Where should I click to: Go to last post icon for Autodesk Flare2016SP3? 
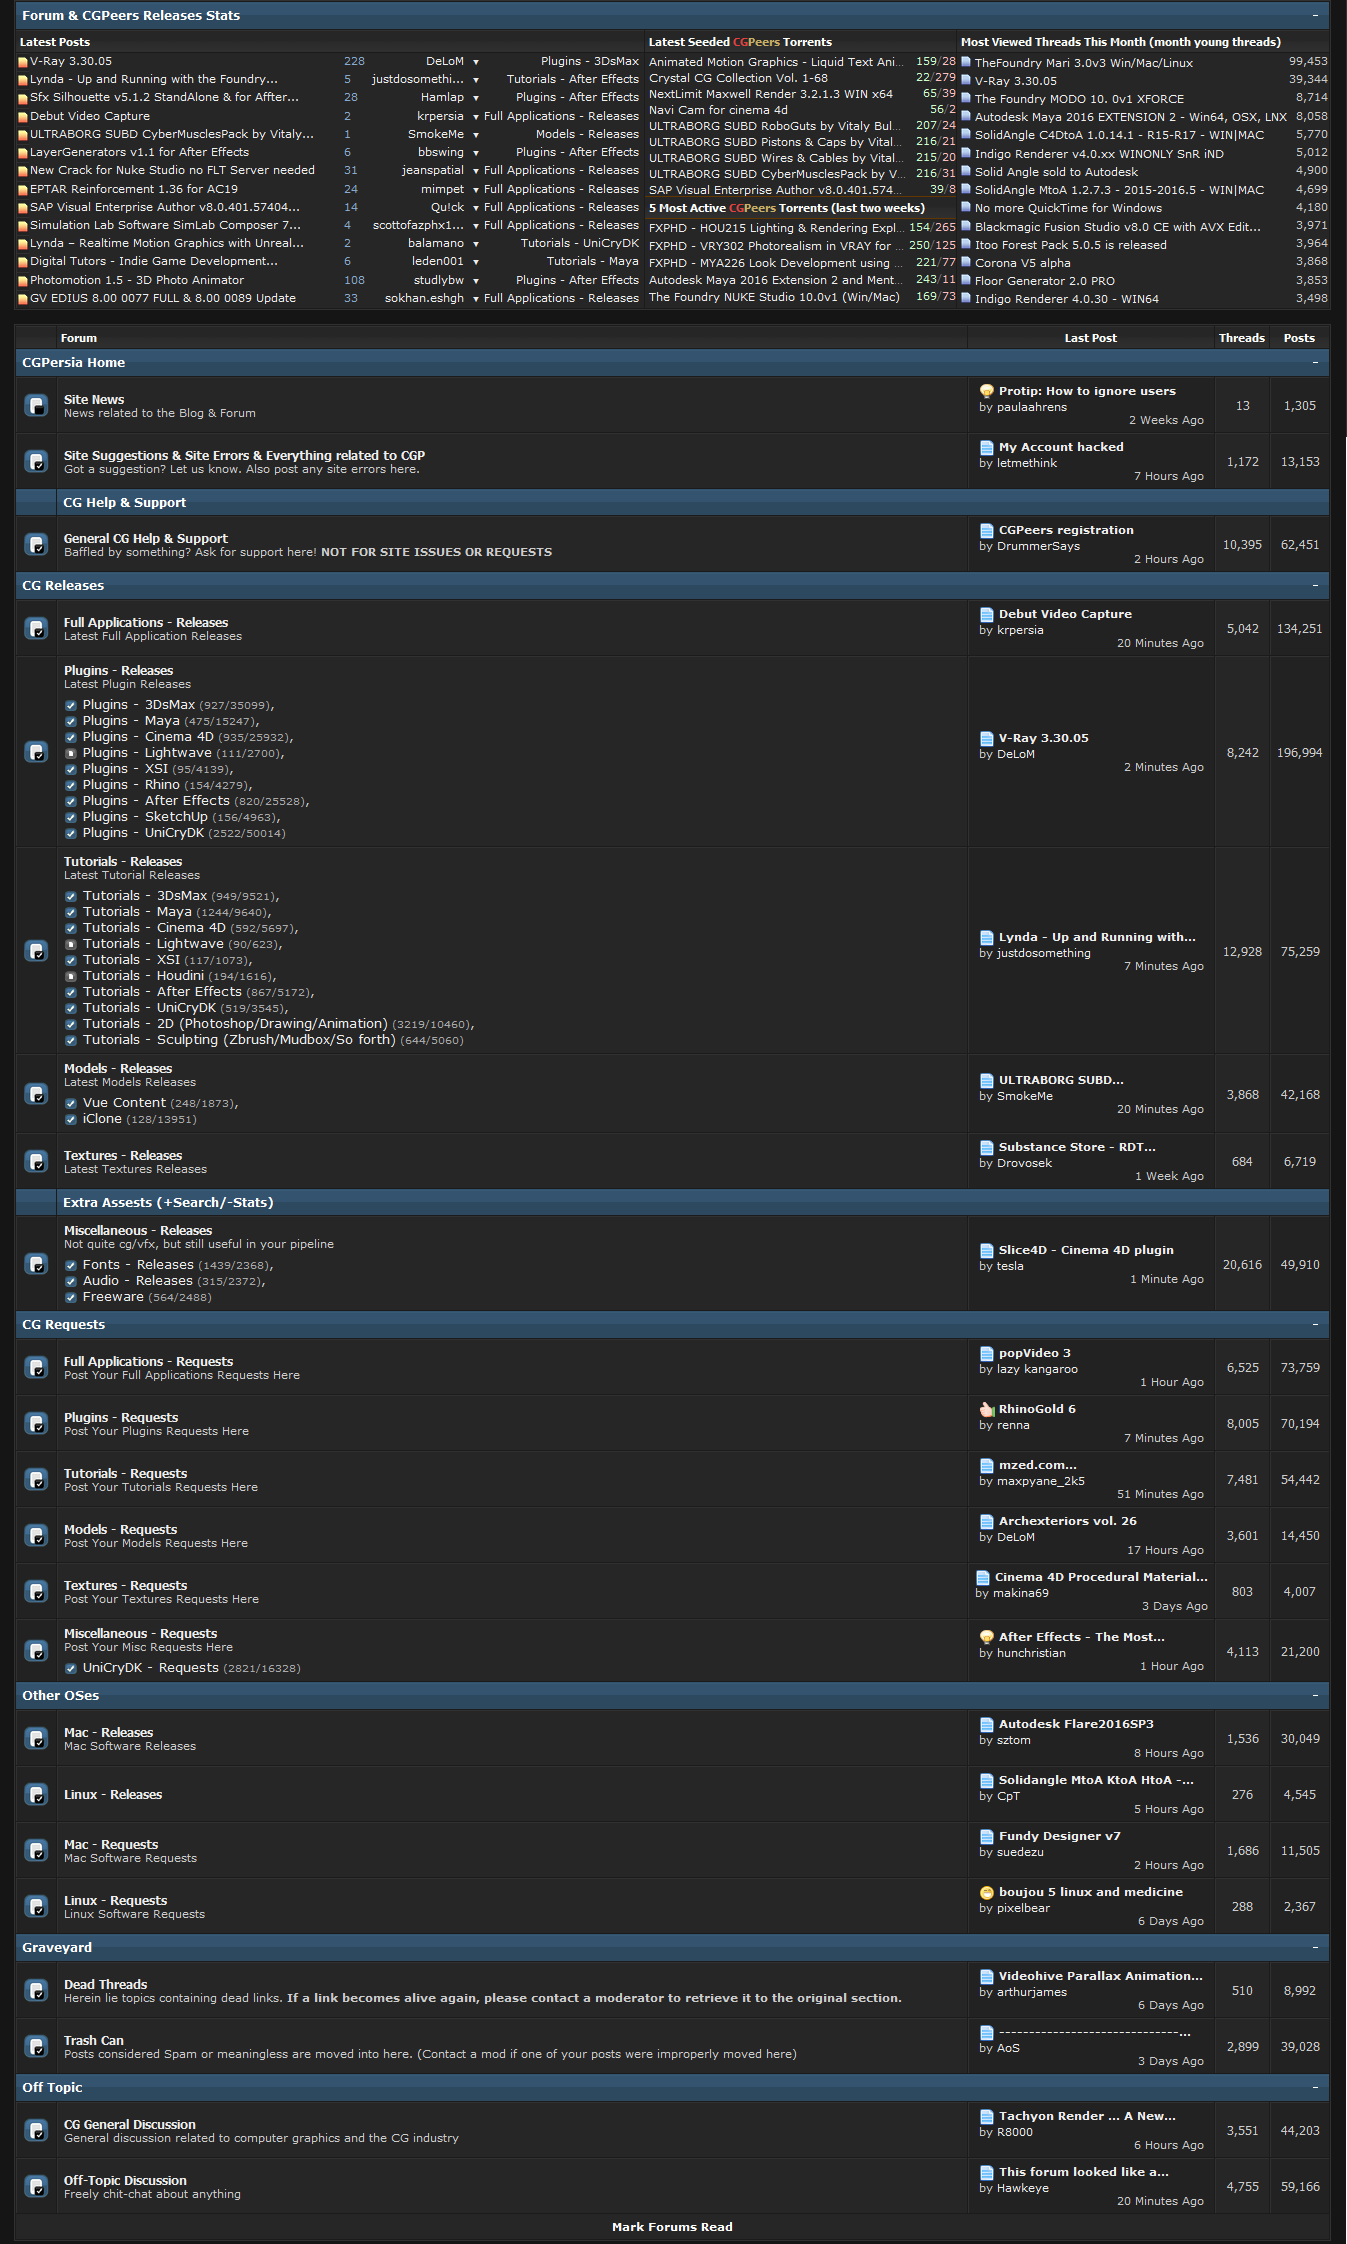point(986,1724)
